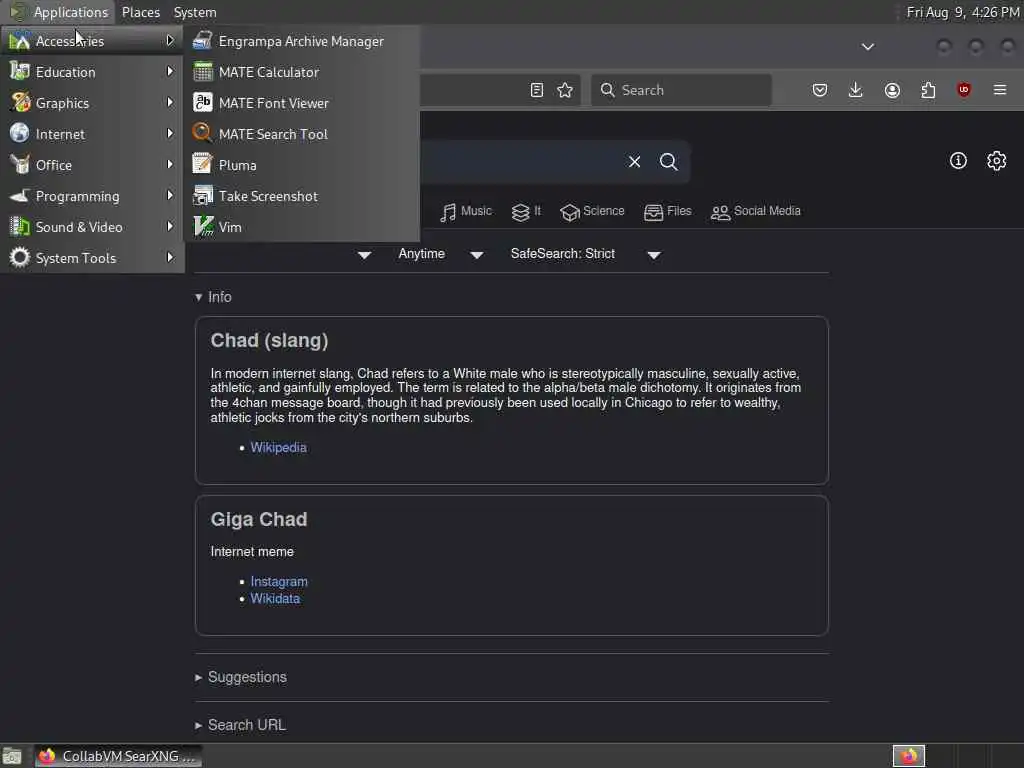Expand the Internet submenu
The width and height of the screenshot is (1024, 768).
[x=92, y=134]
